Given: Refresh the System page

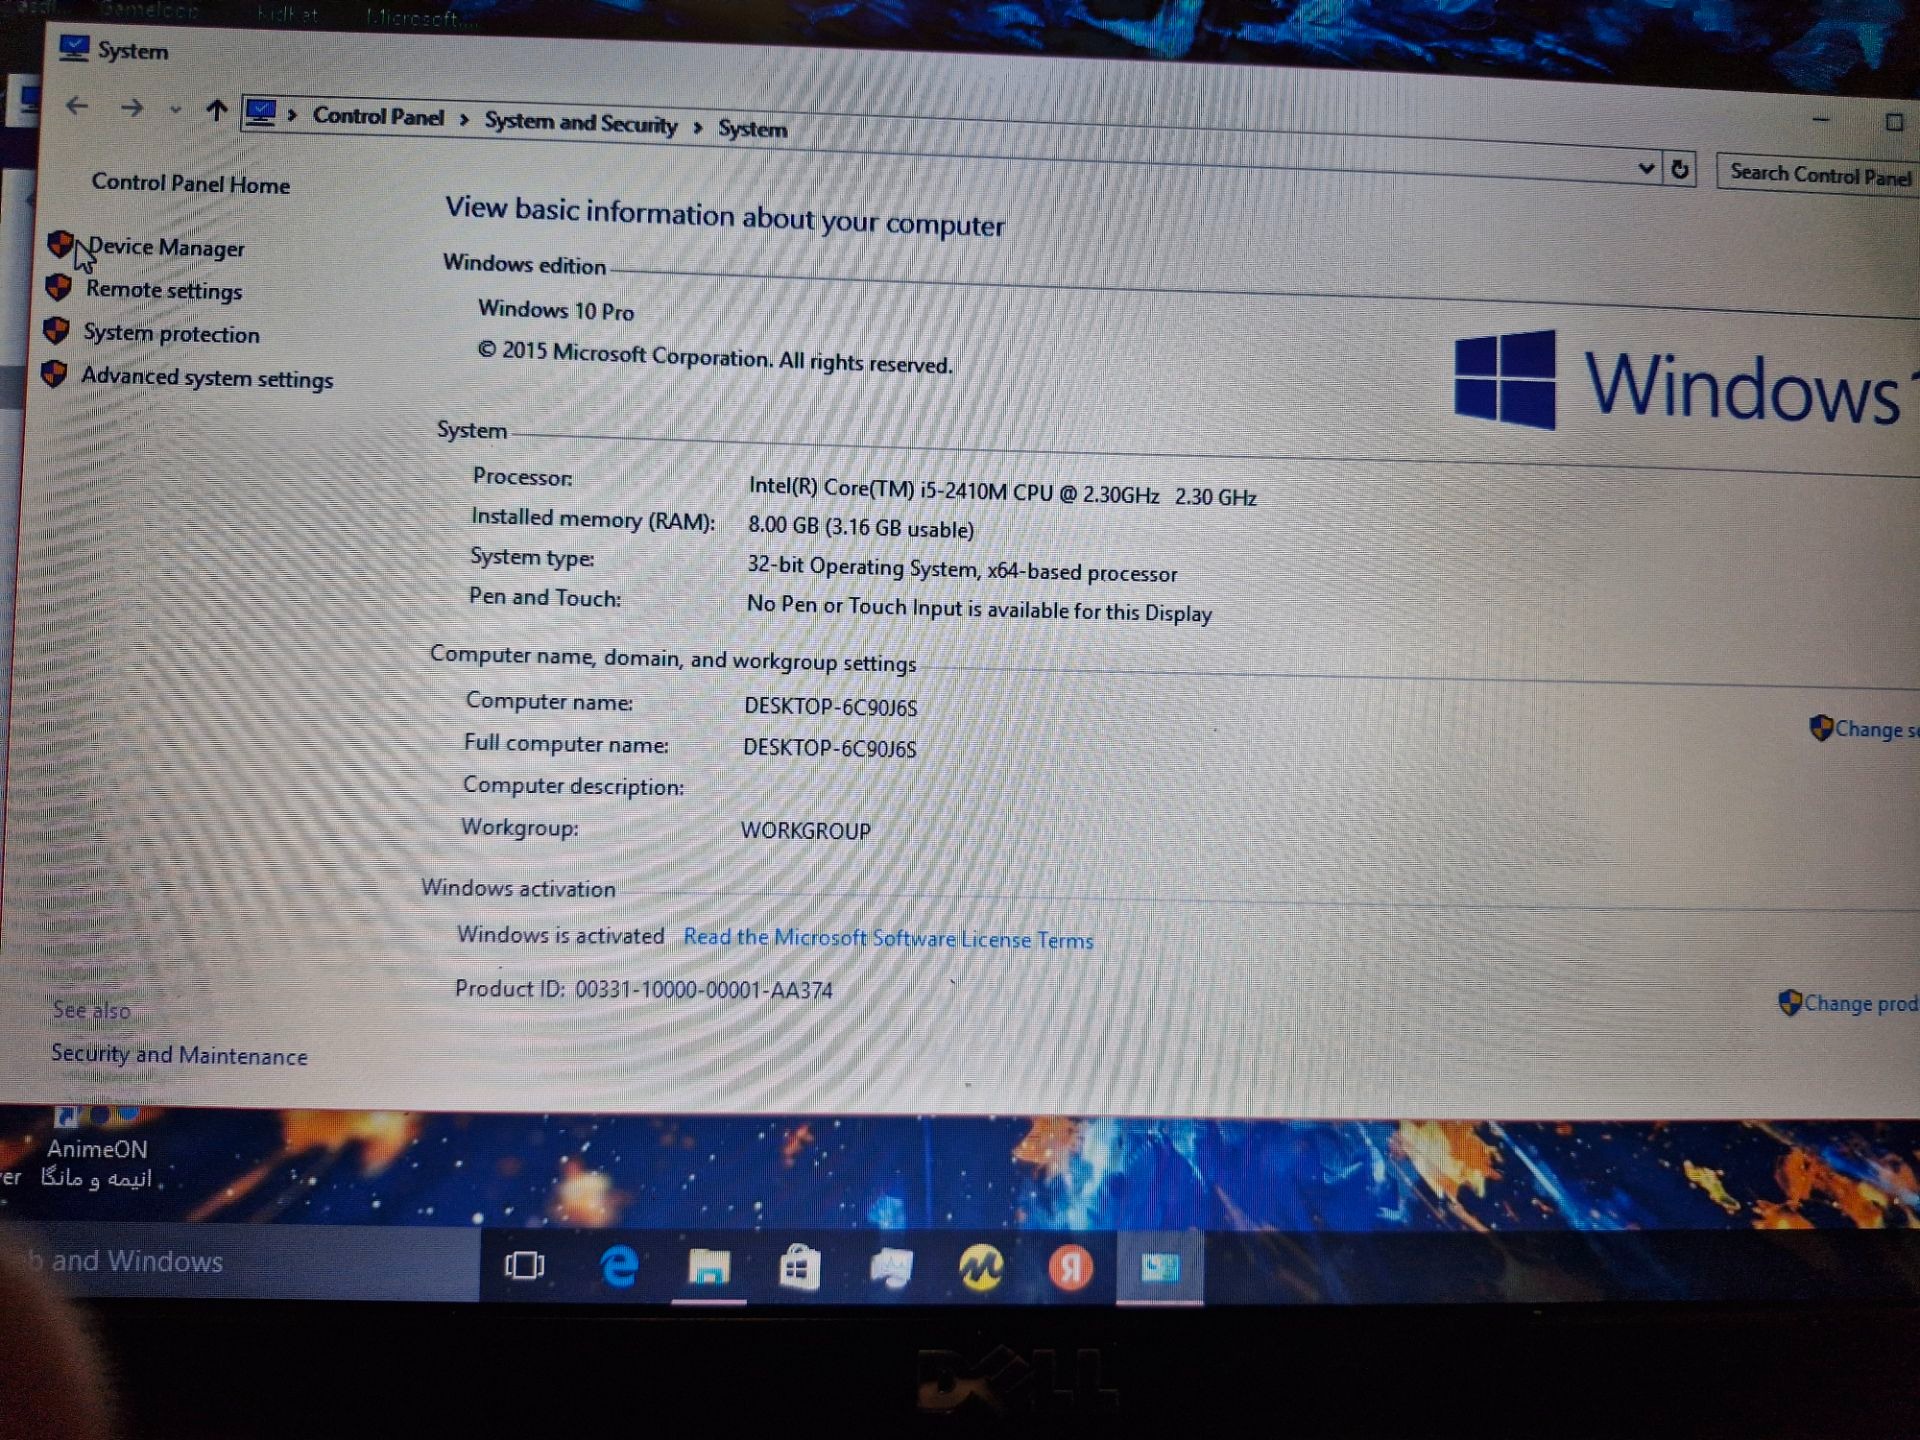Looking at the screenshot, I should pos(1680,169).
